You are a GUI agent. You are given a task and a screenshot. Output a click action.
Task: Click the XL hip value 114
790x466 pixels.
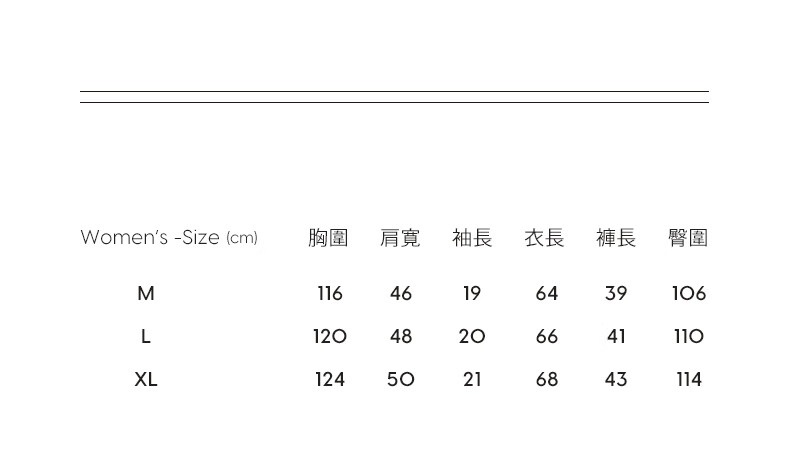[689, 379]
